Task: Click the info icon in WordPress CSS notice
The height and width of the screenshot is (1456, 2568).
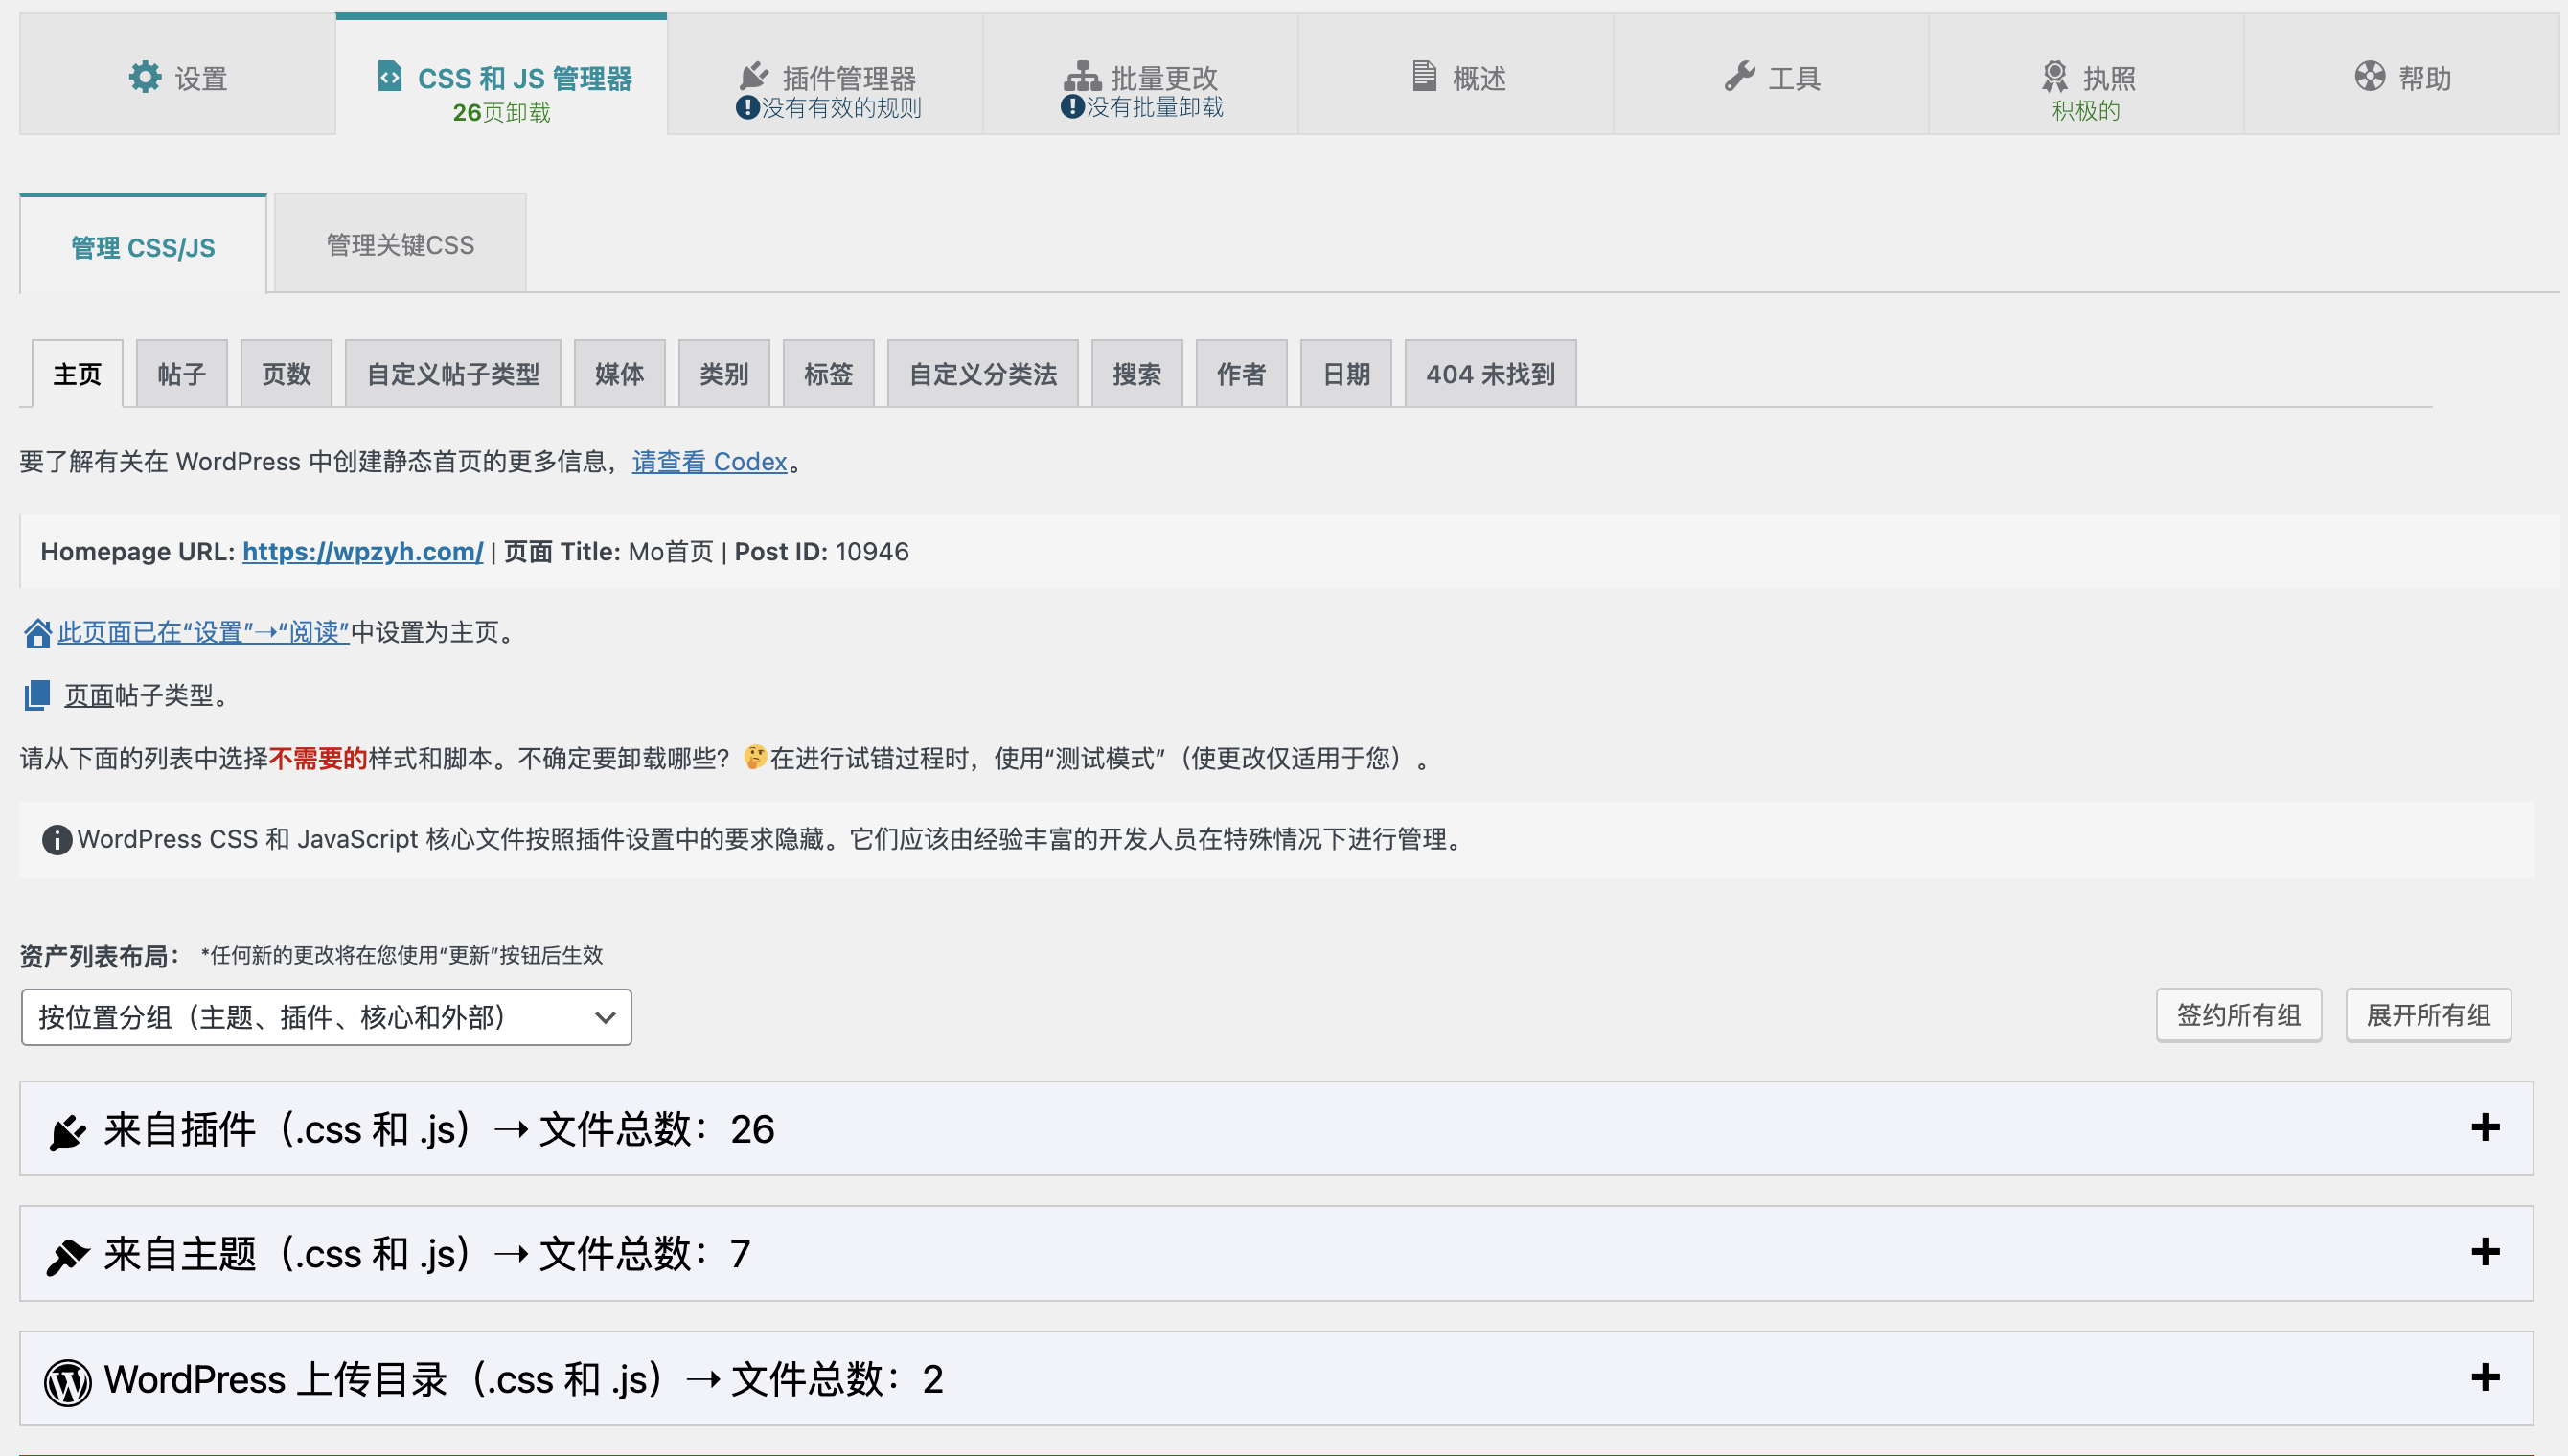Action: 57,840
